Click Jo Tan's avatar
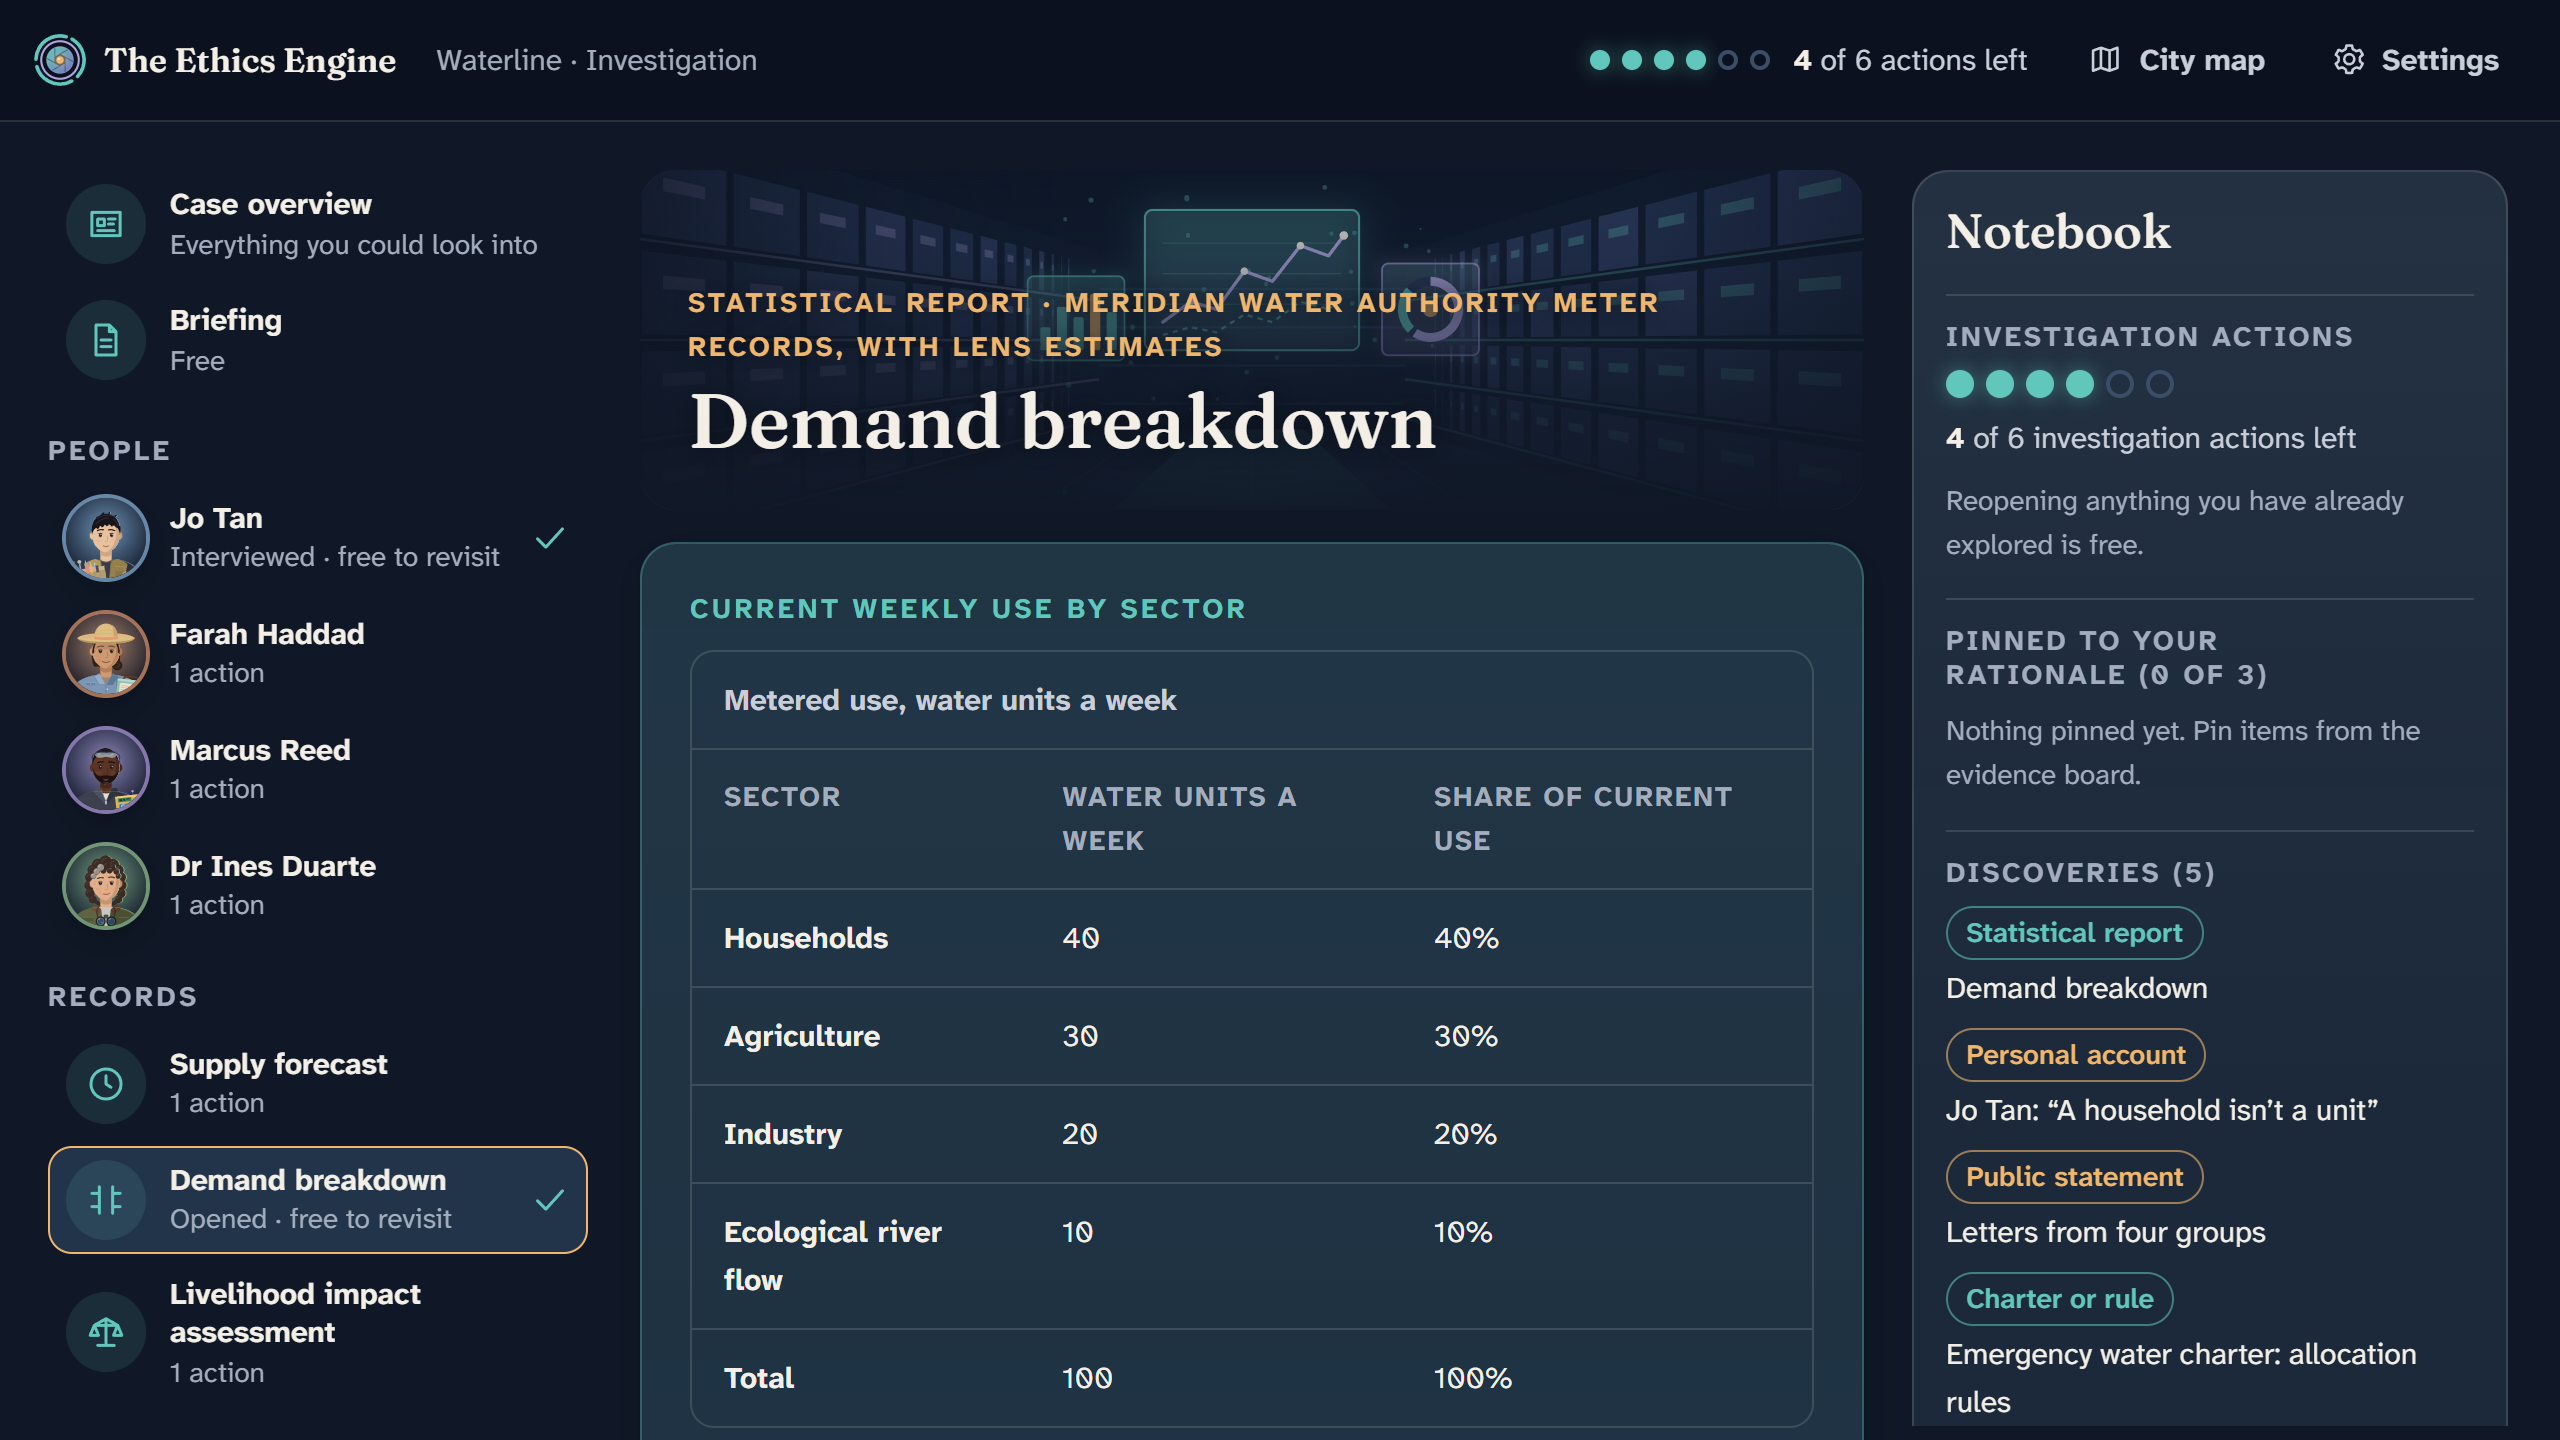The height and width of the screenshot is (1440, 2560). (x=106, y=538)
